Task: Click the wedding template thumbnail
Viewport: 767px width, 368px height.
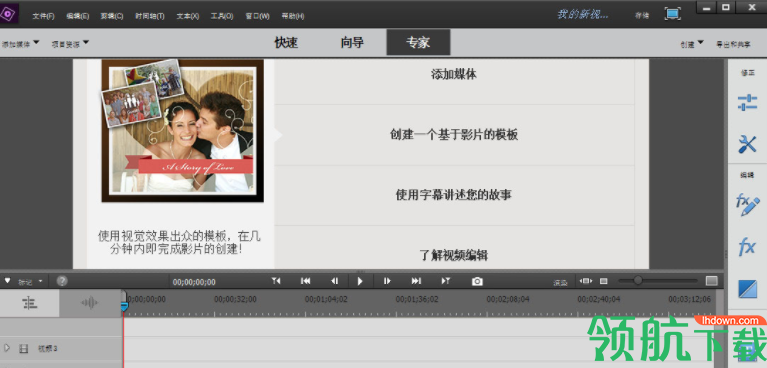Action: point(182,130)
